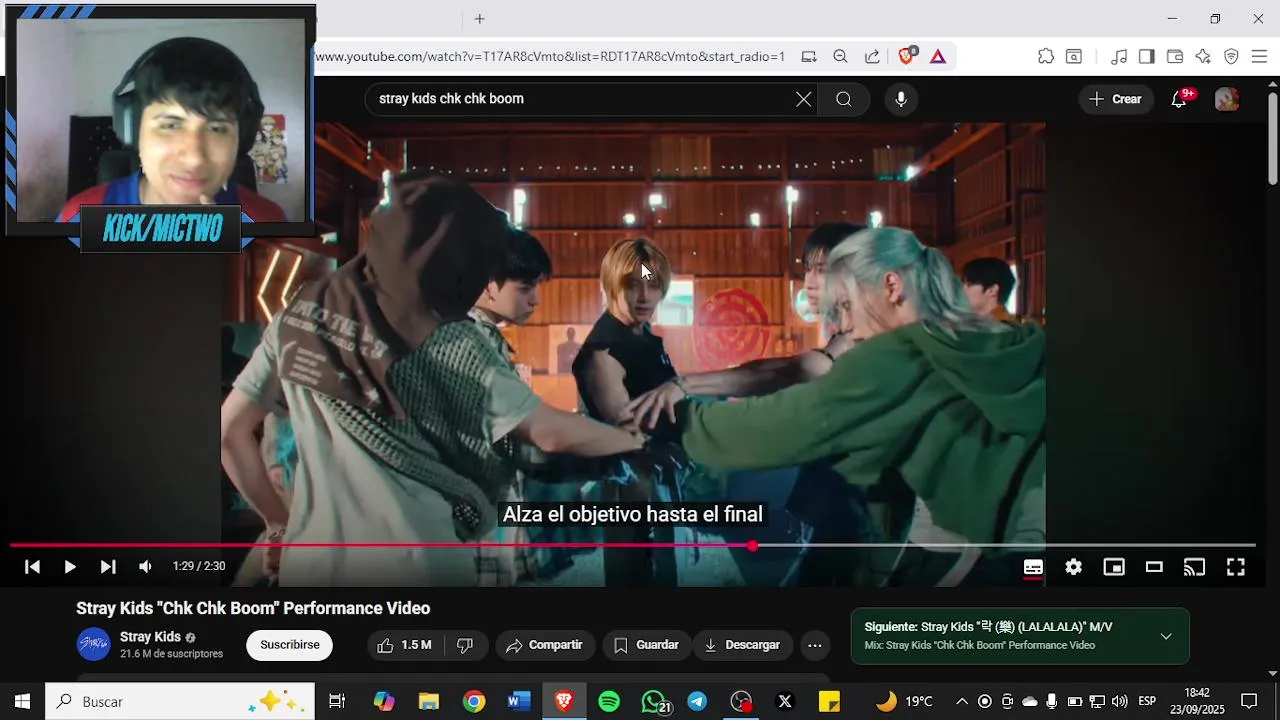Open Windows Task View
Screen dimensions: 1280x720
[x=337, y=701]
